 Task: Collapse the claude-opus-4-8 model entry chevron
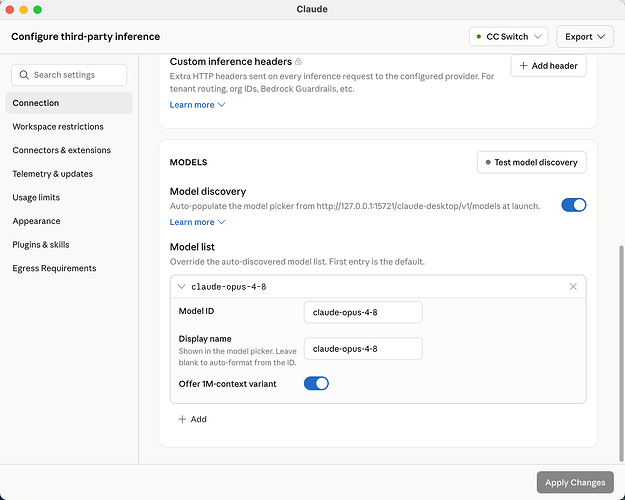(181, 286)
